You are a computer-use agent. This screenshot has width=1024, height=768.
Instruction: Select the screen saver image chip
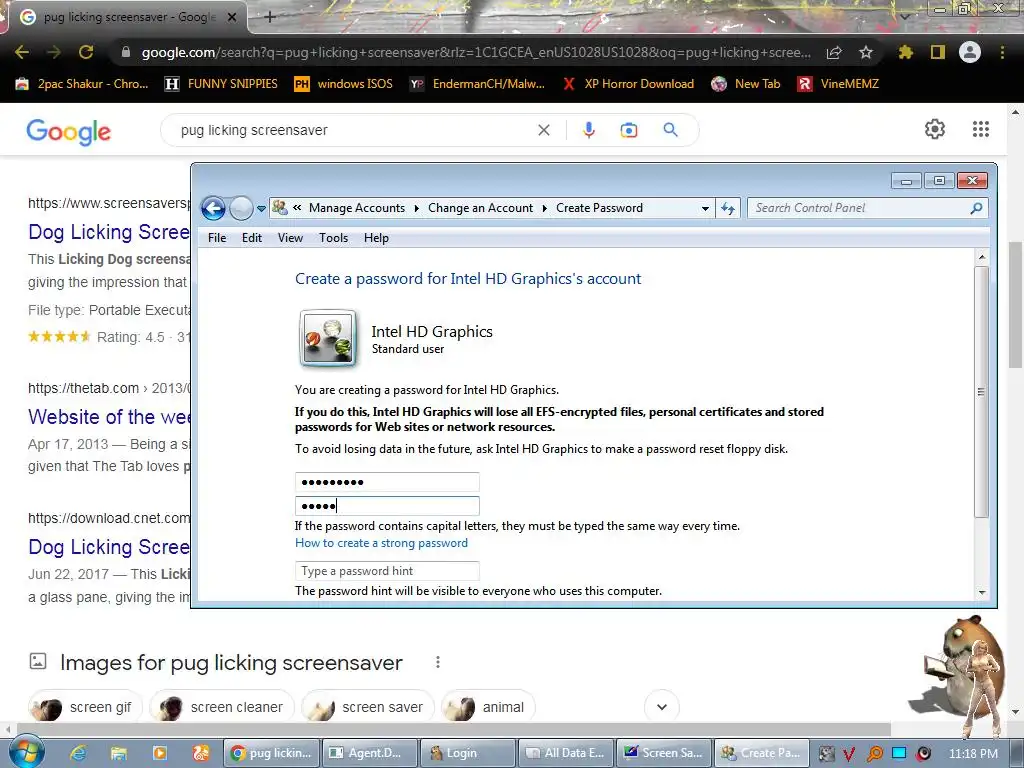click(368, 707)
